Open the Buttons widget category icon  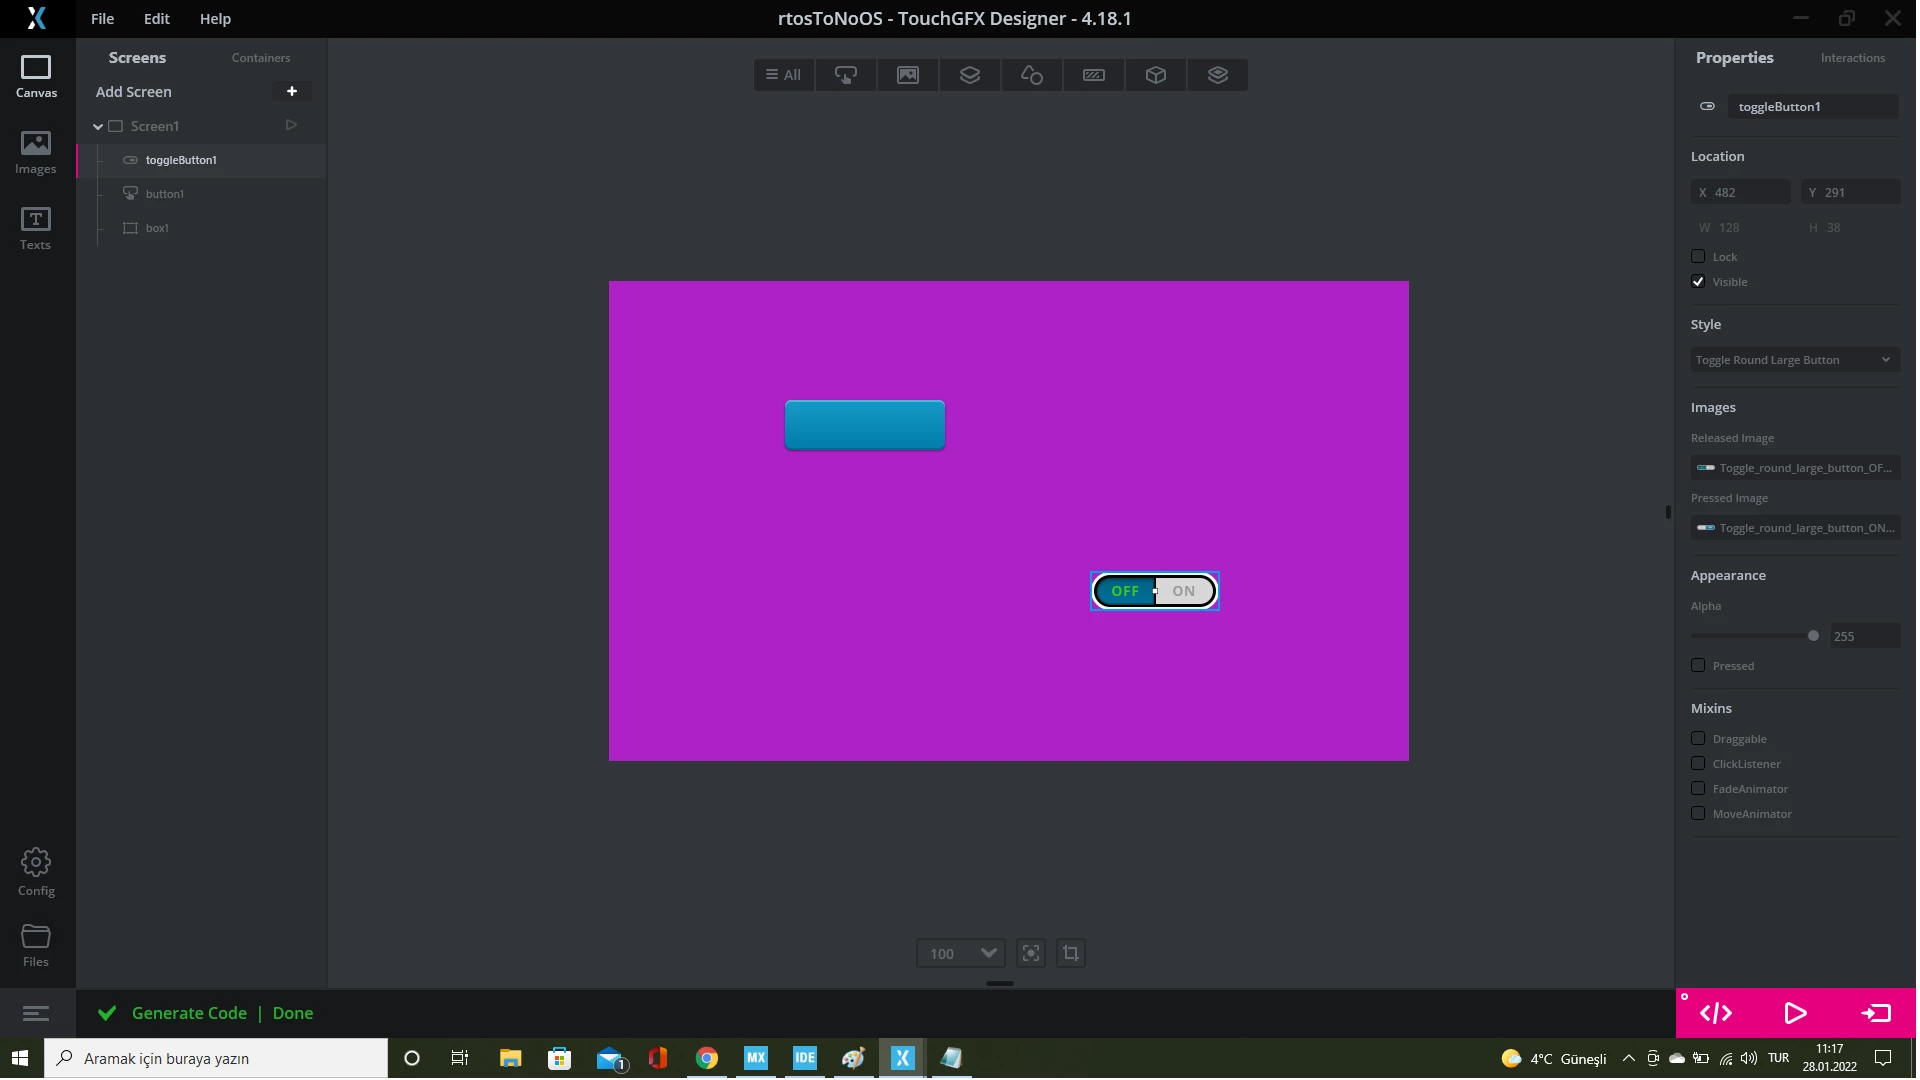point(846,75)
